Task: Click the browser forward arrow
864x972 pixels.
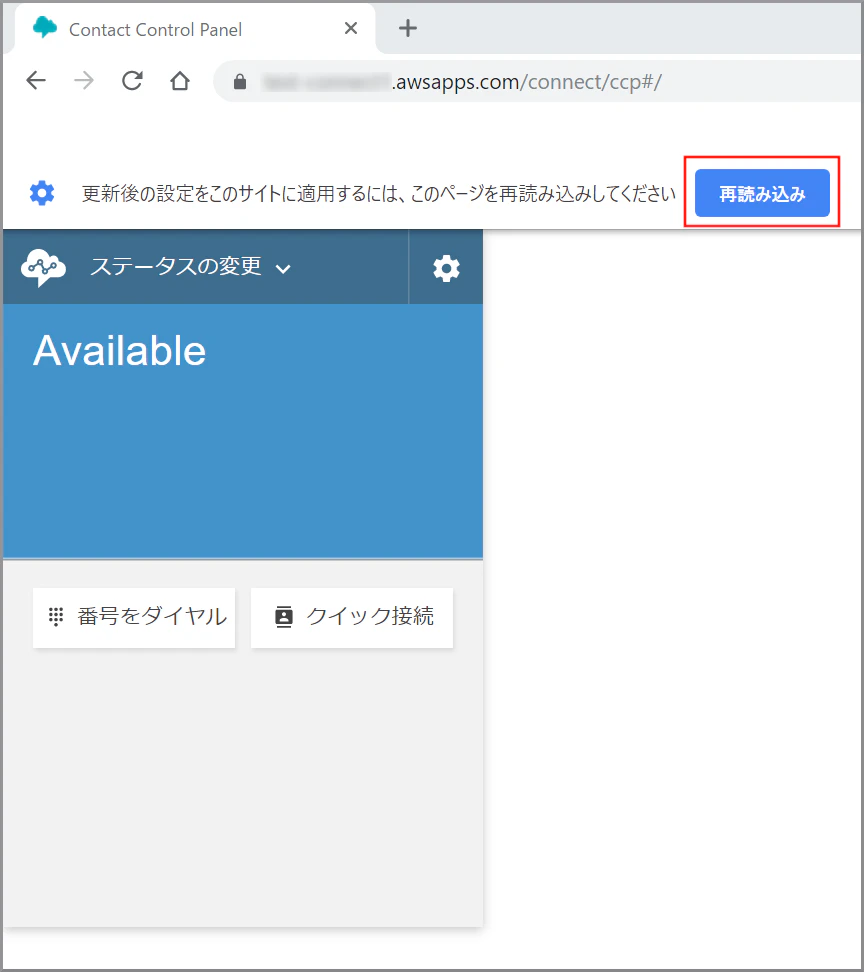Action: (x=84, y=81)
